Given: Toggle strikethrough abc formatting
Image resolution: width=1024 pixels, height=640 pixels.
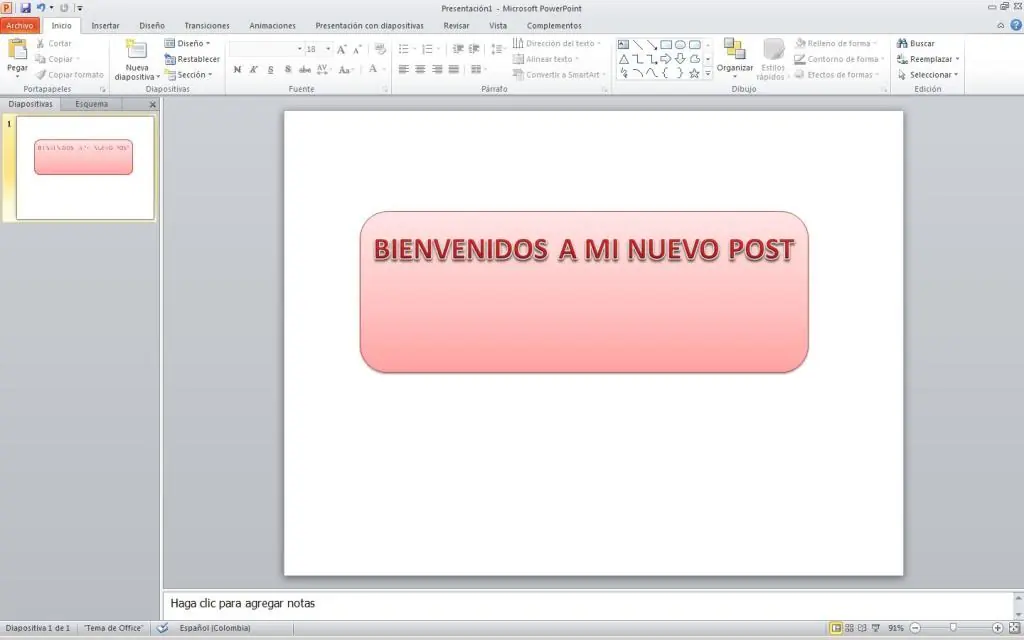Looking at the screenshot, I should [x=304, y=69].
